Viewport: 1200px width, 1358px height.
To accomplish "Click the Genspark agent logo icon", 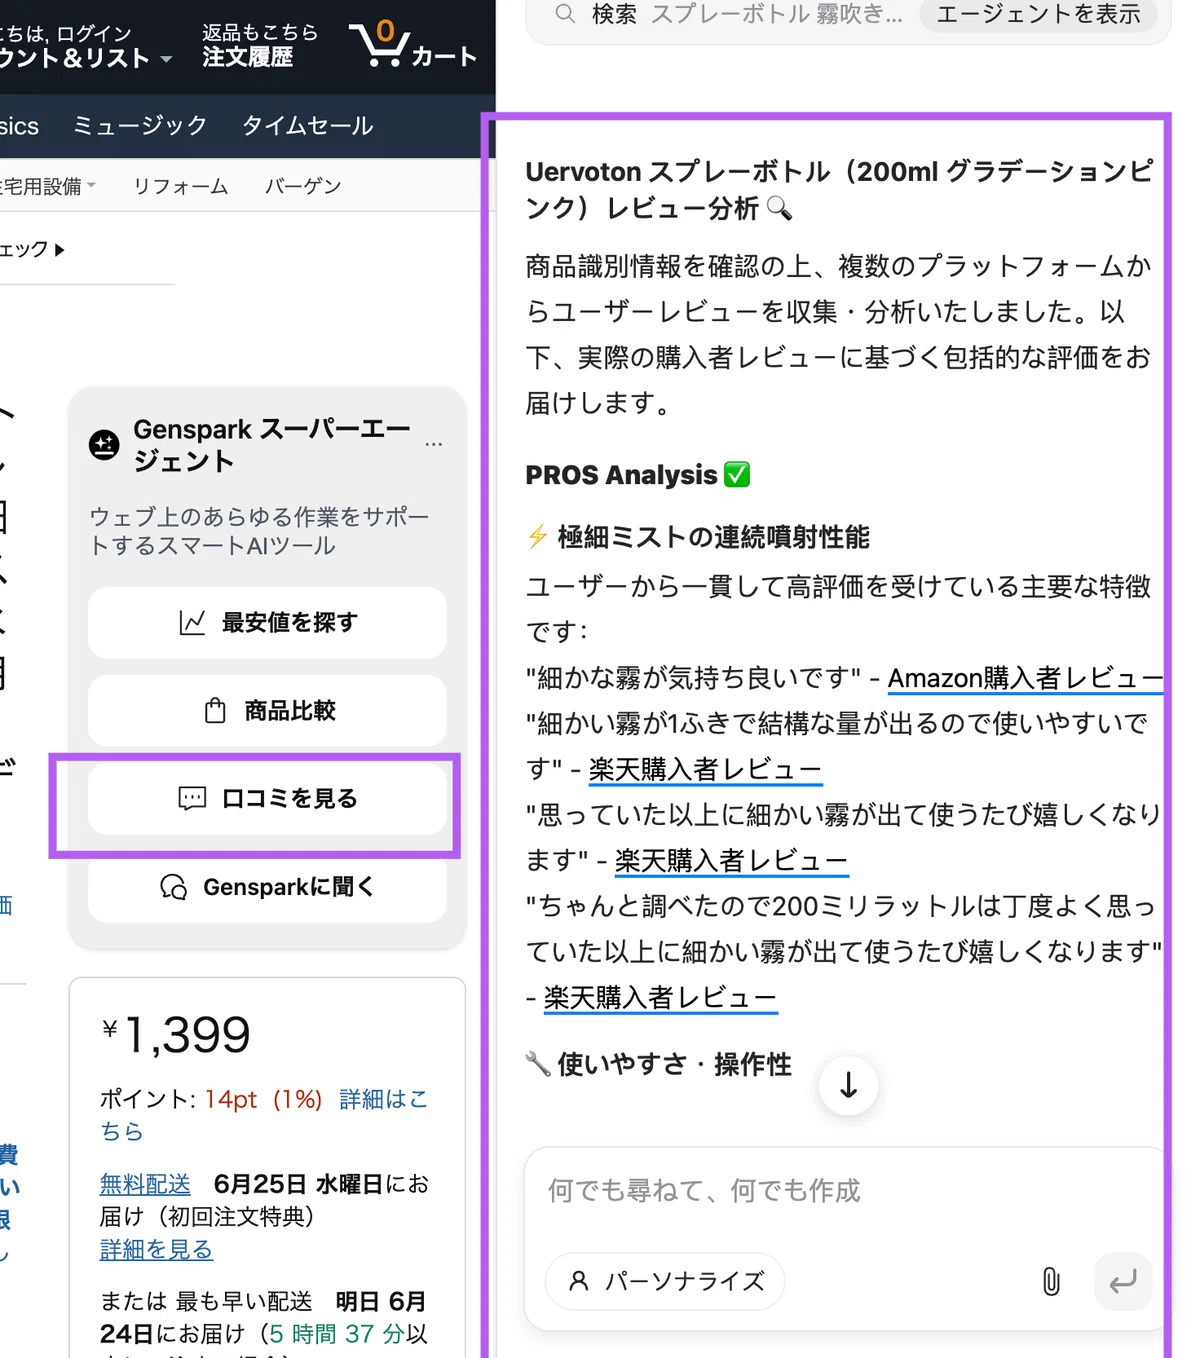I will click(104, 445).
